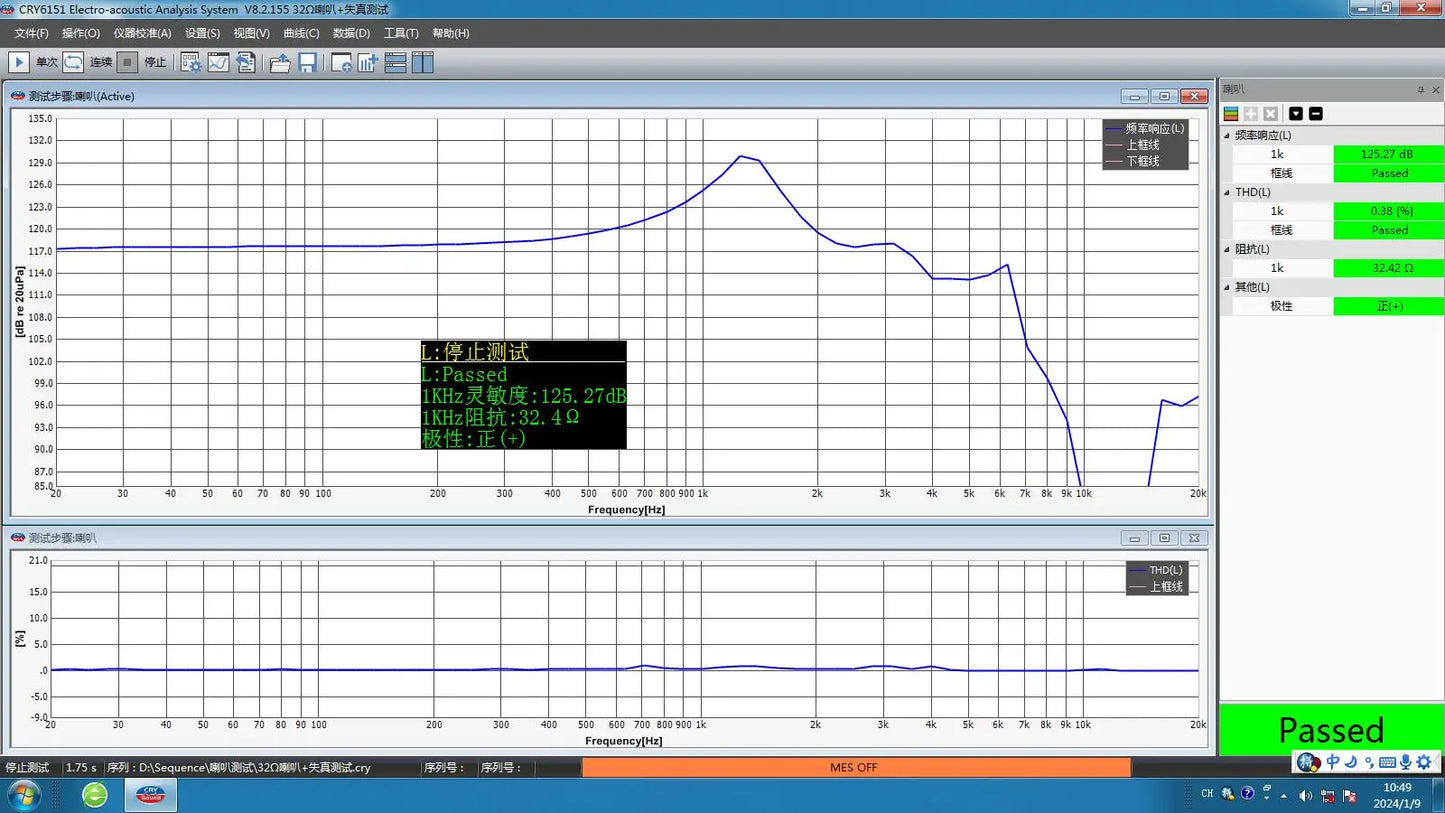
Task: Click the orange MES OFF status bar
Action: click(855, 767)
